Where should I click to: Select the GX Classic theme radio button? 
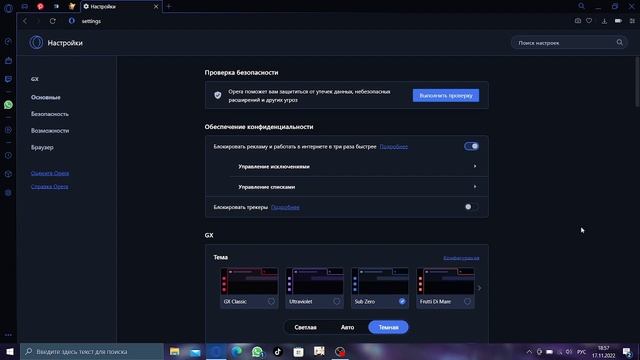click(x=271, y=301)
